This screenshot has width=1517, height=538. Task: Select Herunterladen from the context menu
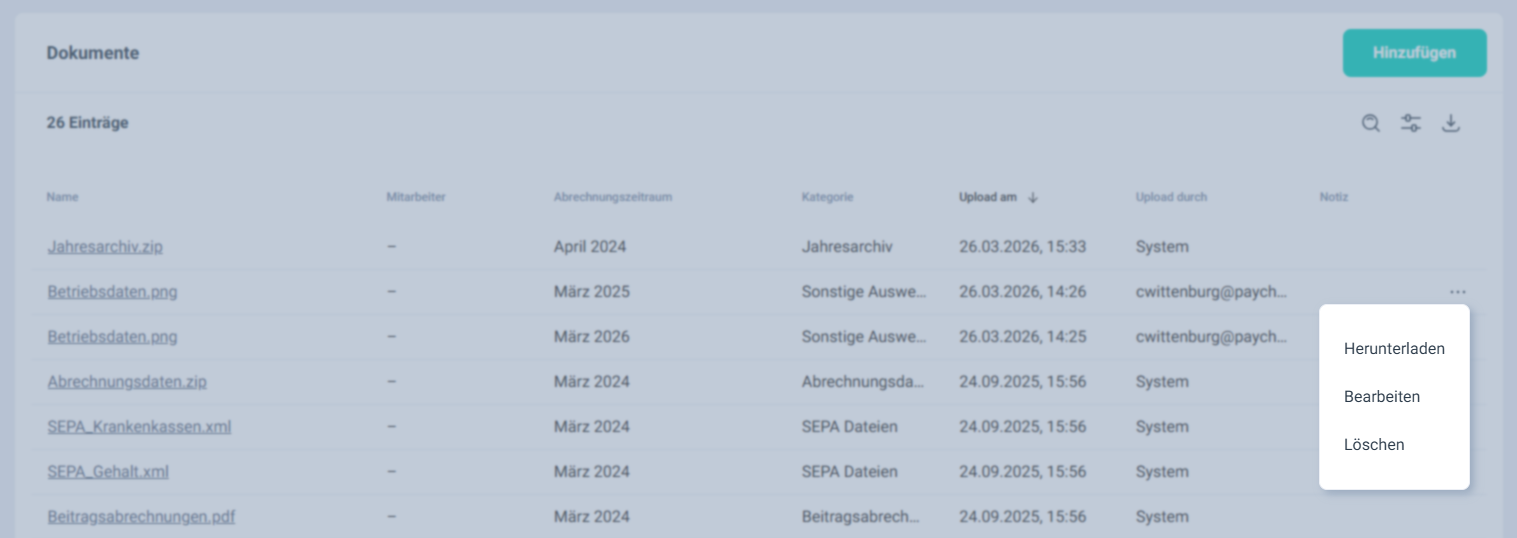coord(1394,349)
